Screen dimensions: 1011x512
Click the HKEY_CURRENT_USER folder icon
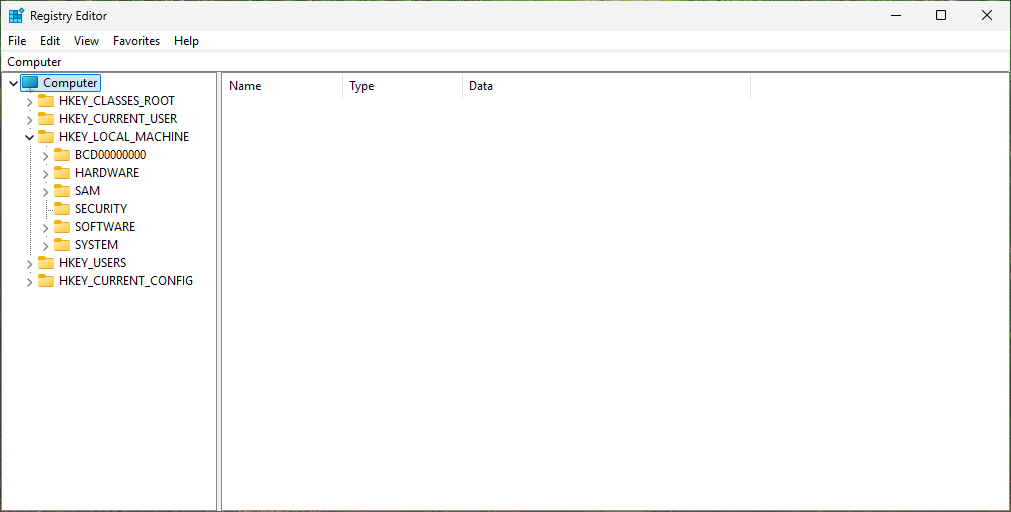pyautogui.click(x=46, y=119)
